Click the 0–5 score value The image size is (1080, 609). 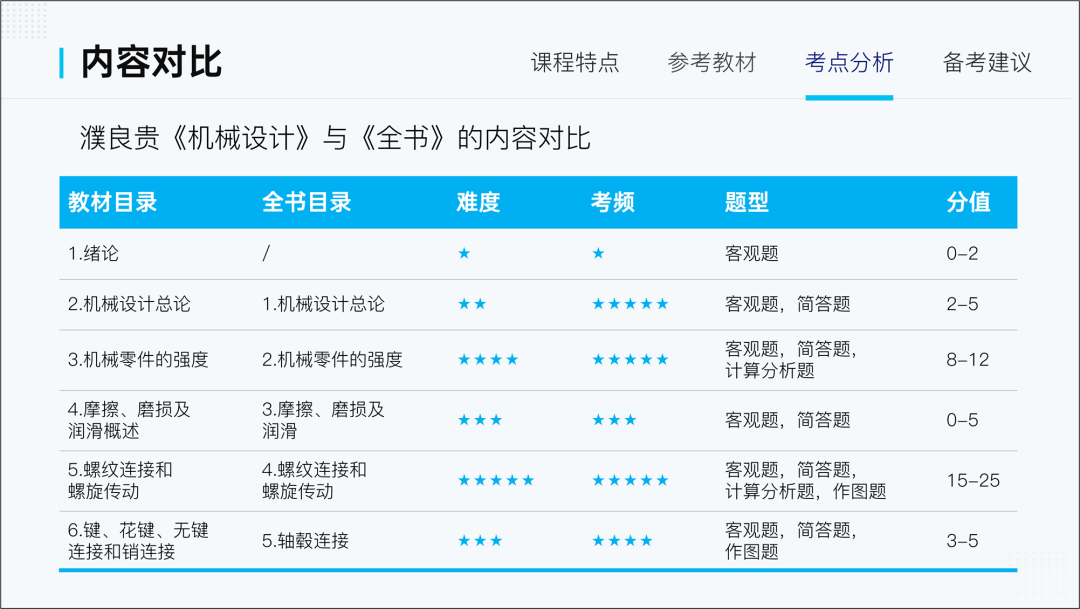click(962, 420)
